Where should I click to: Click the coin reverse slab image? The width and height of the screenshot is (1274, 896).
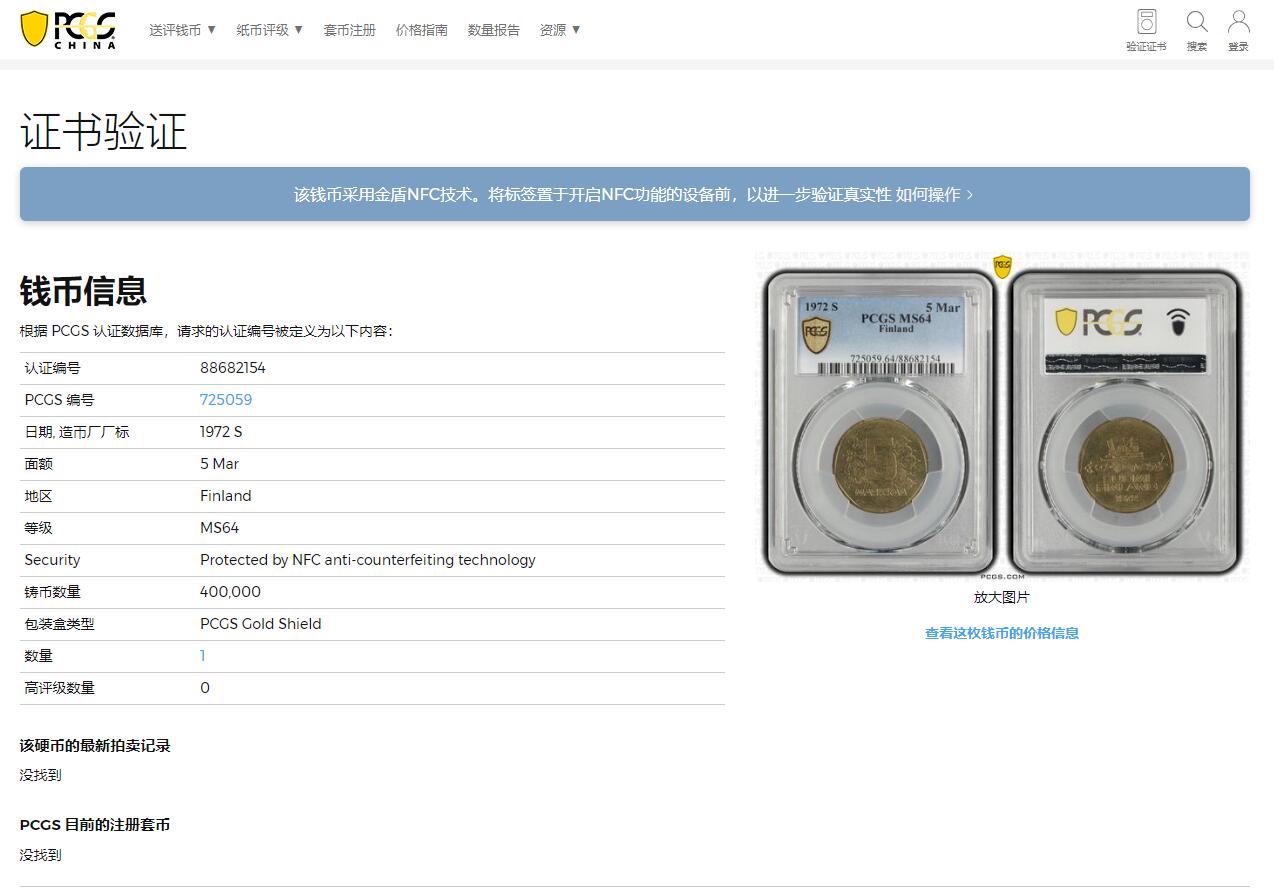click(1125, 422)
